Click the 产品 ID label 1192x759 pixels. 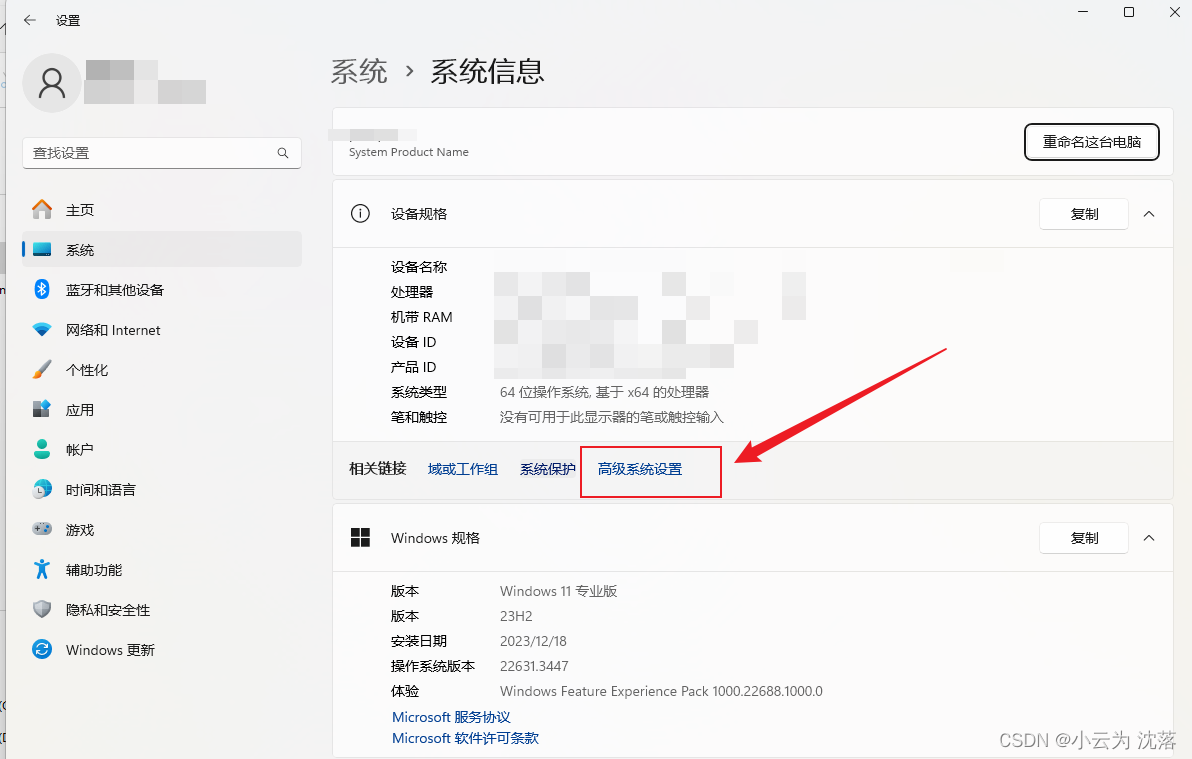point(414,367)
